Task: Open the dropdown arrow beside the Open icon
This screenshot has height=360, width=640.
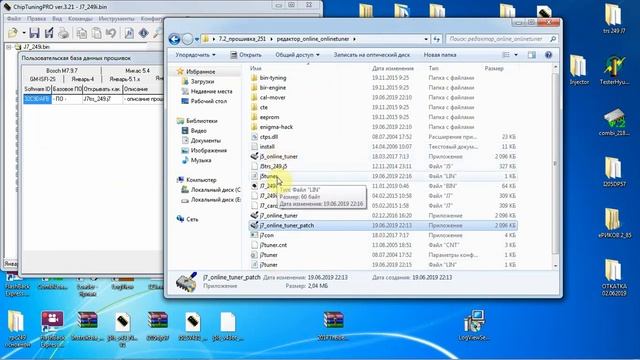Action: (x=24, y=33)
